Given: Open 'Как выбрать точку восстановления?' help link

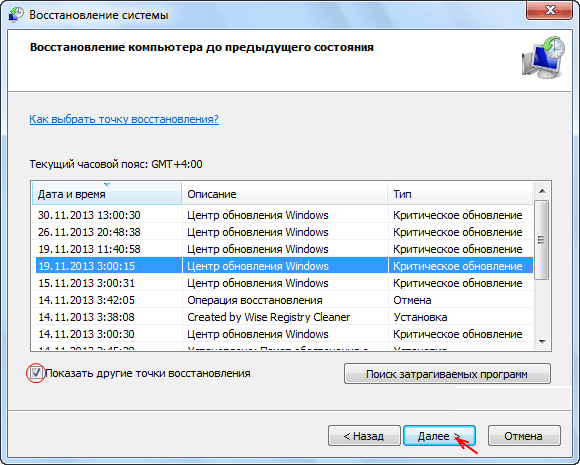Looking at the screenshot, I should point(124,119).
